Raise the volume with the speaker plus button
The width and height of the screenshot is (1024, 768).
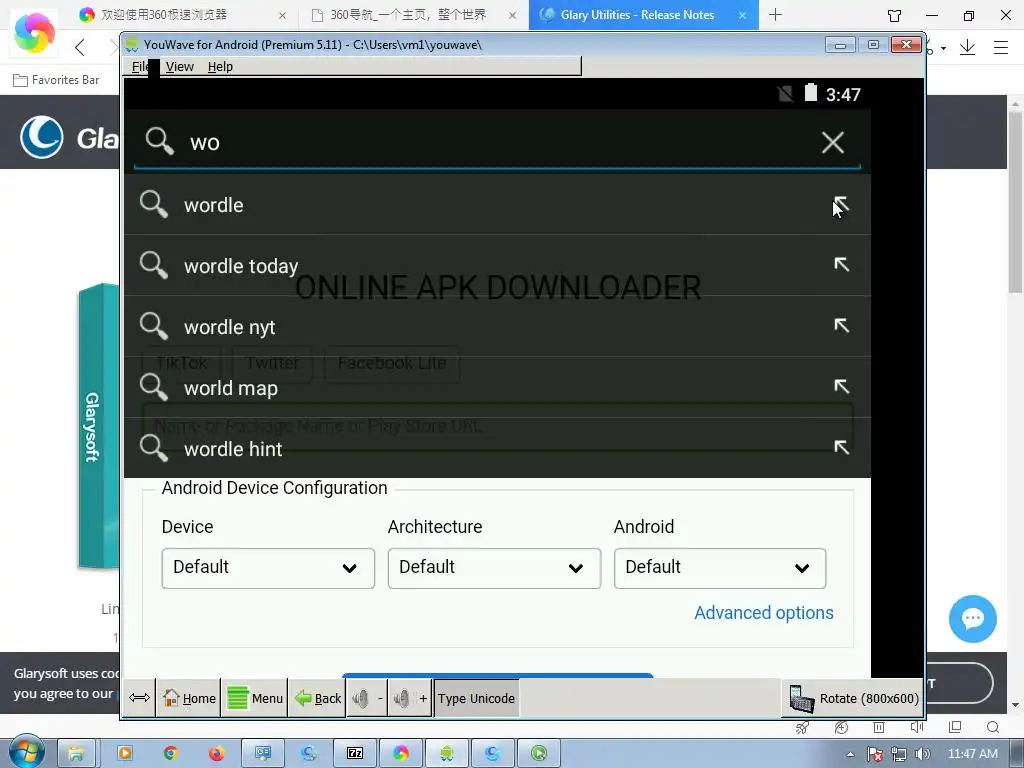410,698
